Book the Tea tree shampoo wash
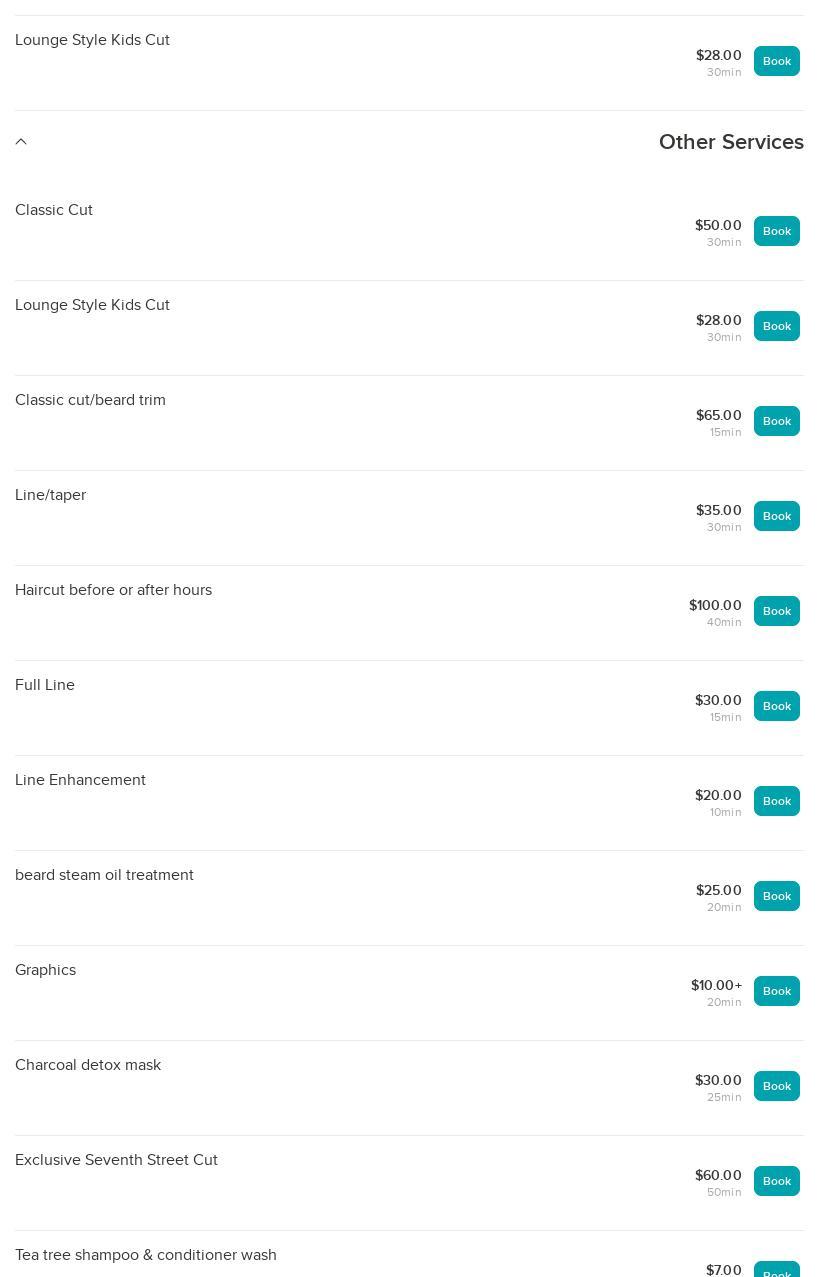Viewport: 819px width, 1277px height. click(x=777, y=1270)
